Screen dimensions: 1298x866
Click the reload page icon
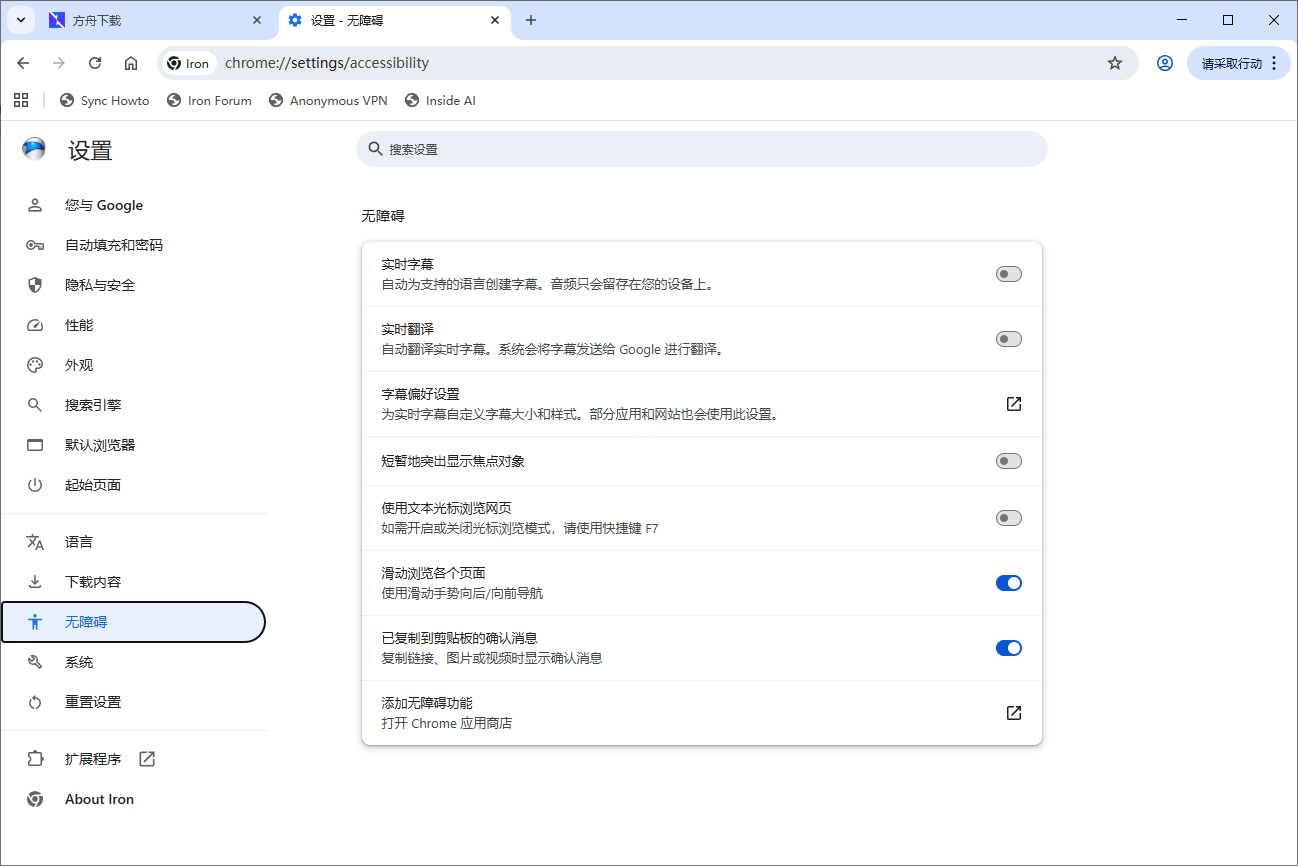94,62
